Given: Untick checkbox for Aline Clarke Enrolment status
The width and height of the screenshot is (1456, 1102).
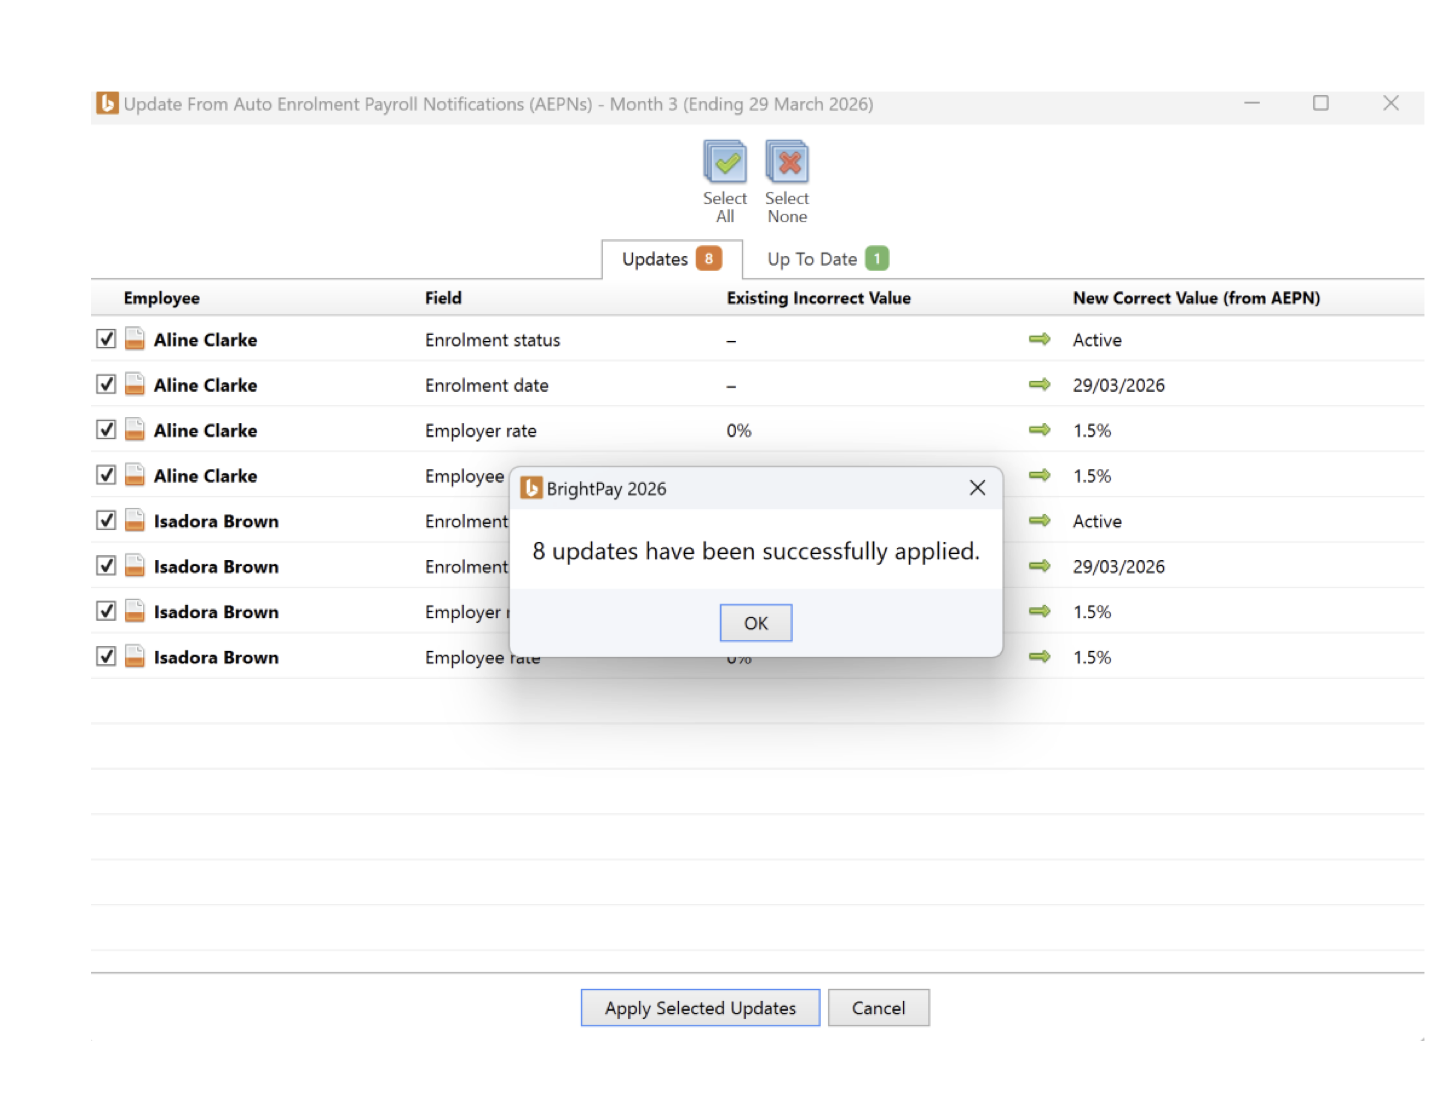Looking at the screenshot, I should pyautogui.click(x=106, y=339).
